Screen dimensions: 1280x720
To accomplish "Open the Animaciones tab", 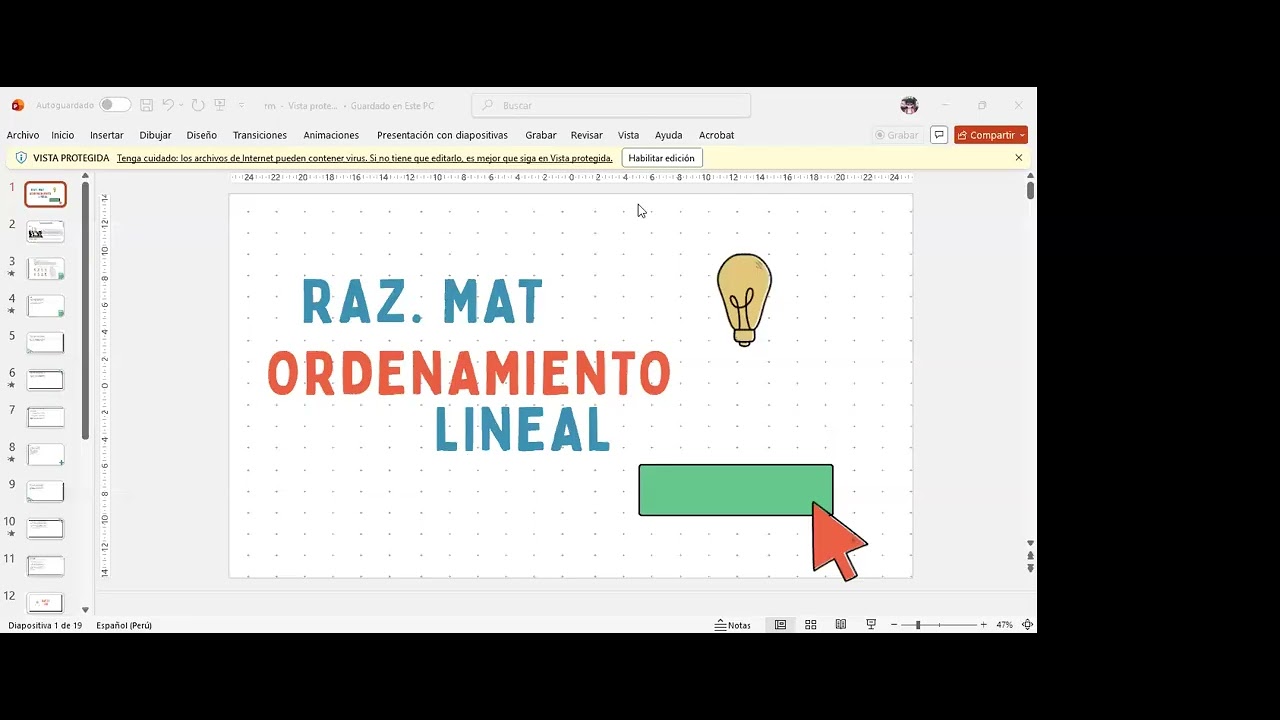I will point(331,135).
